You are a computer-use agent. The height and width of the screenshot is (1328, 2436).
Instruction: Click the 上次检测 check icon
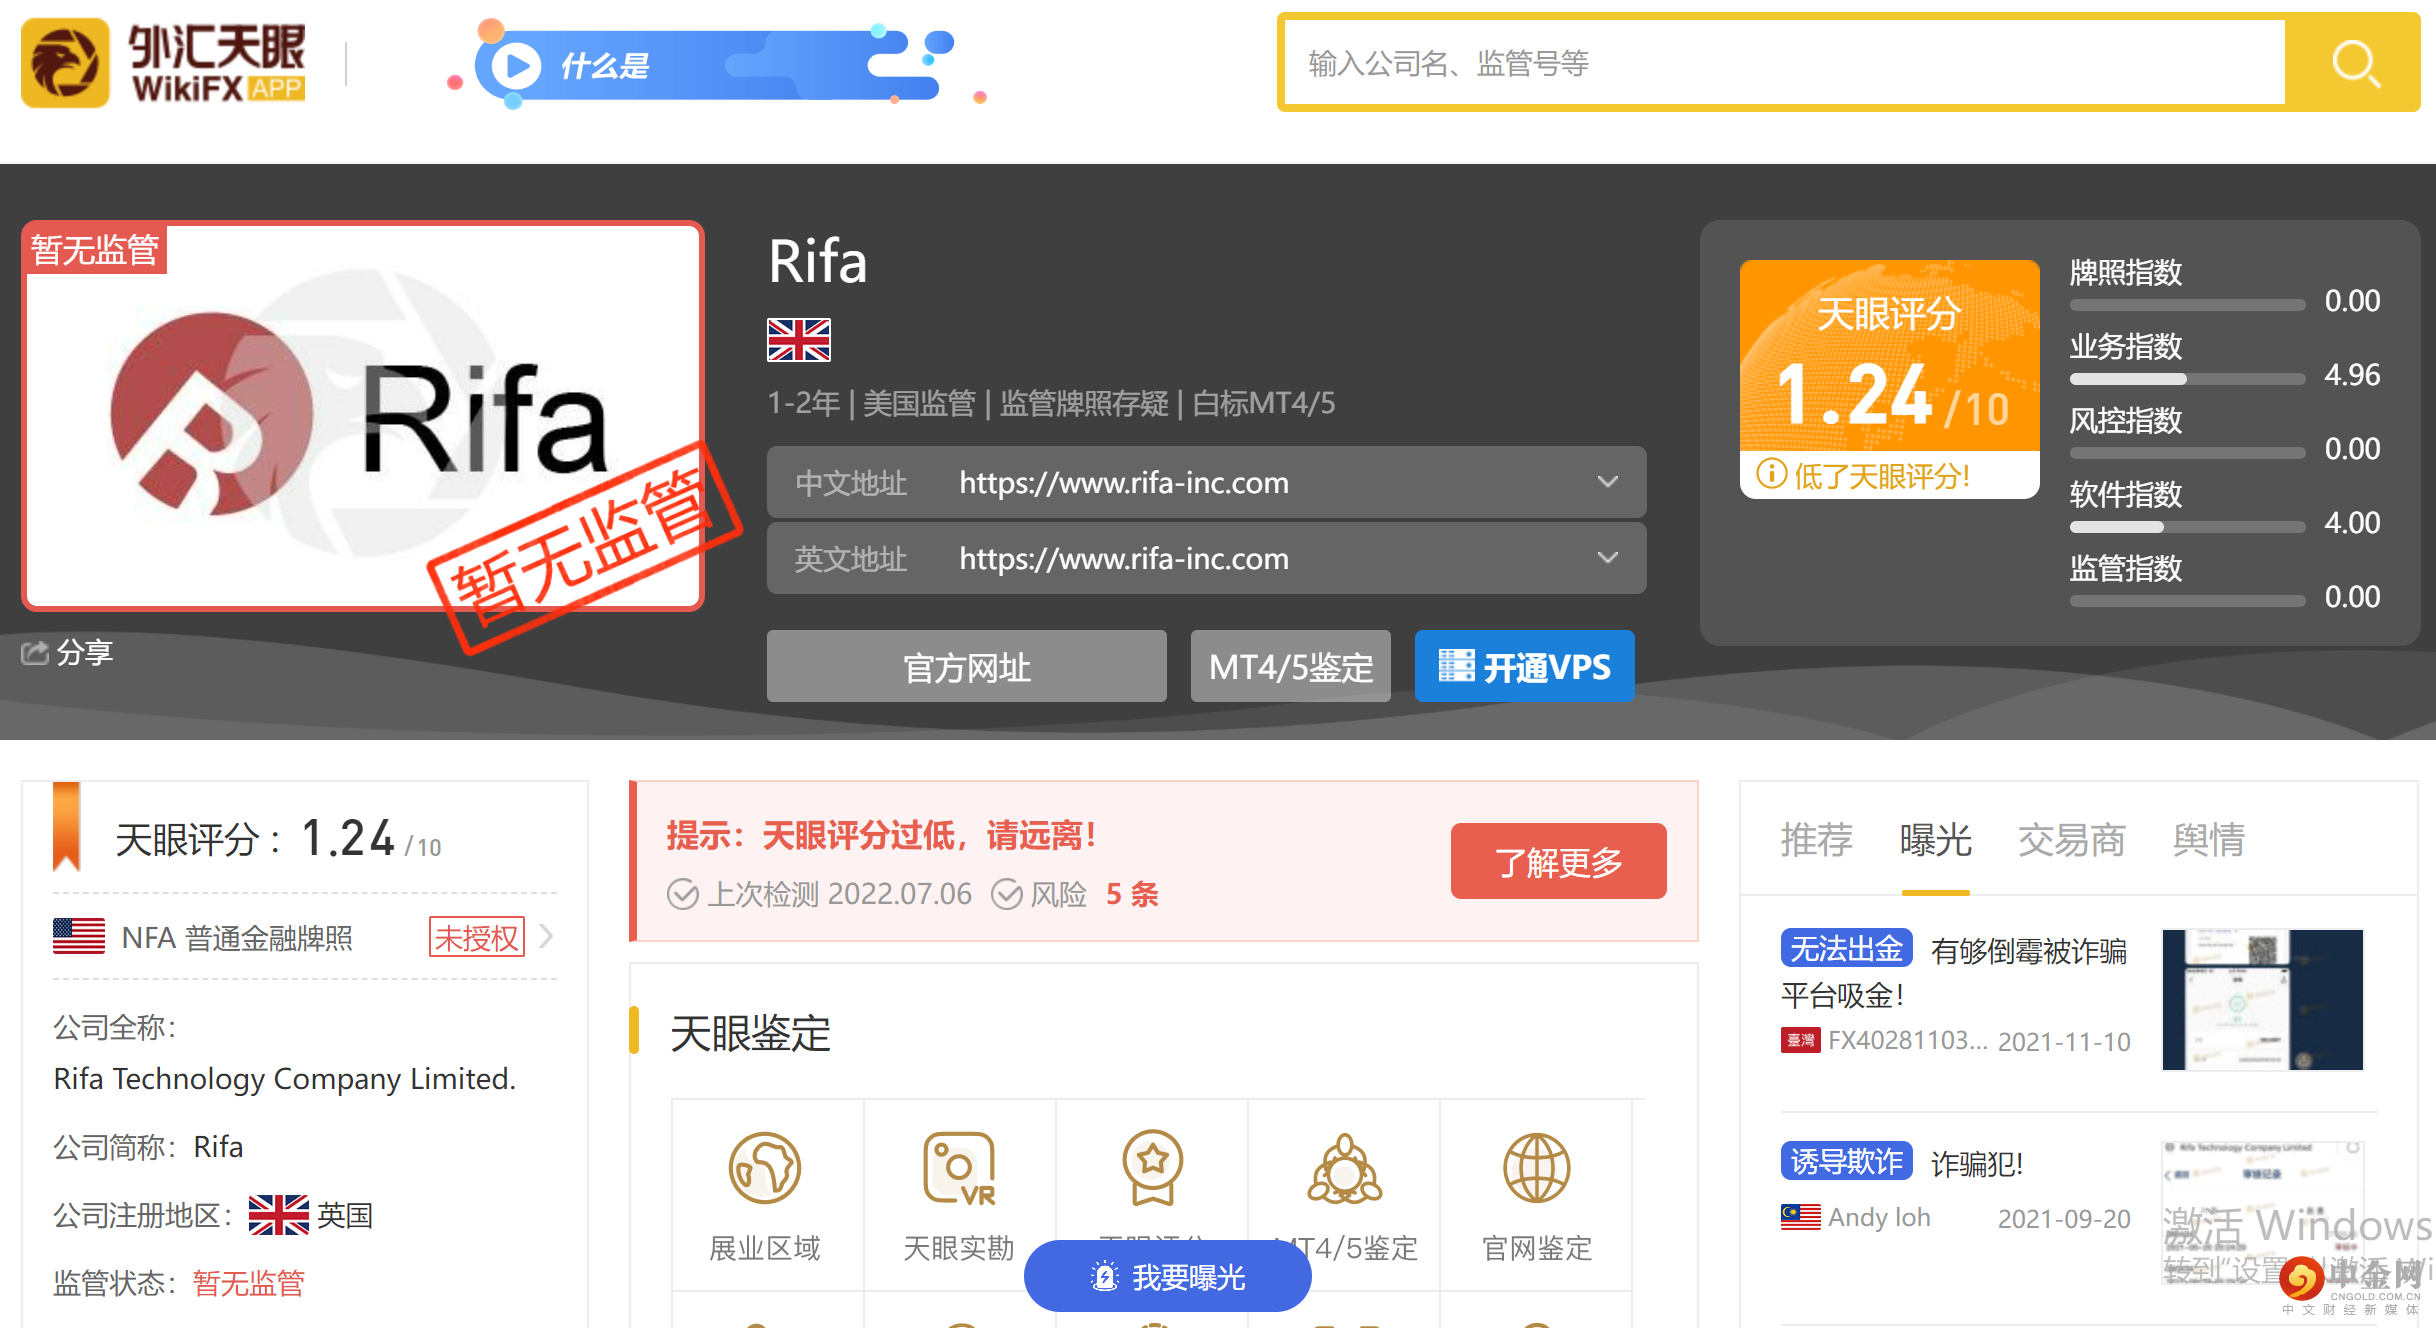683,894
